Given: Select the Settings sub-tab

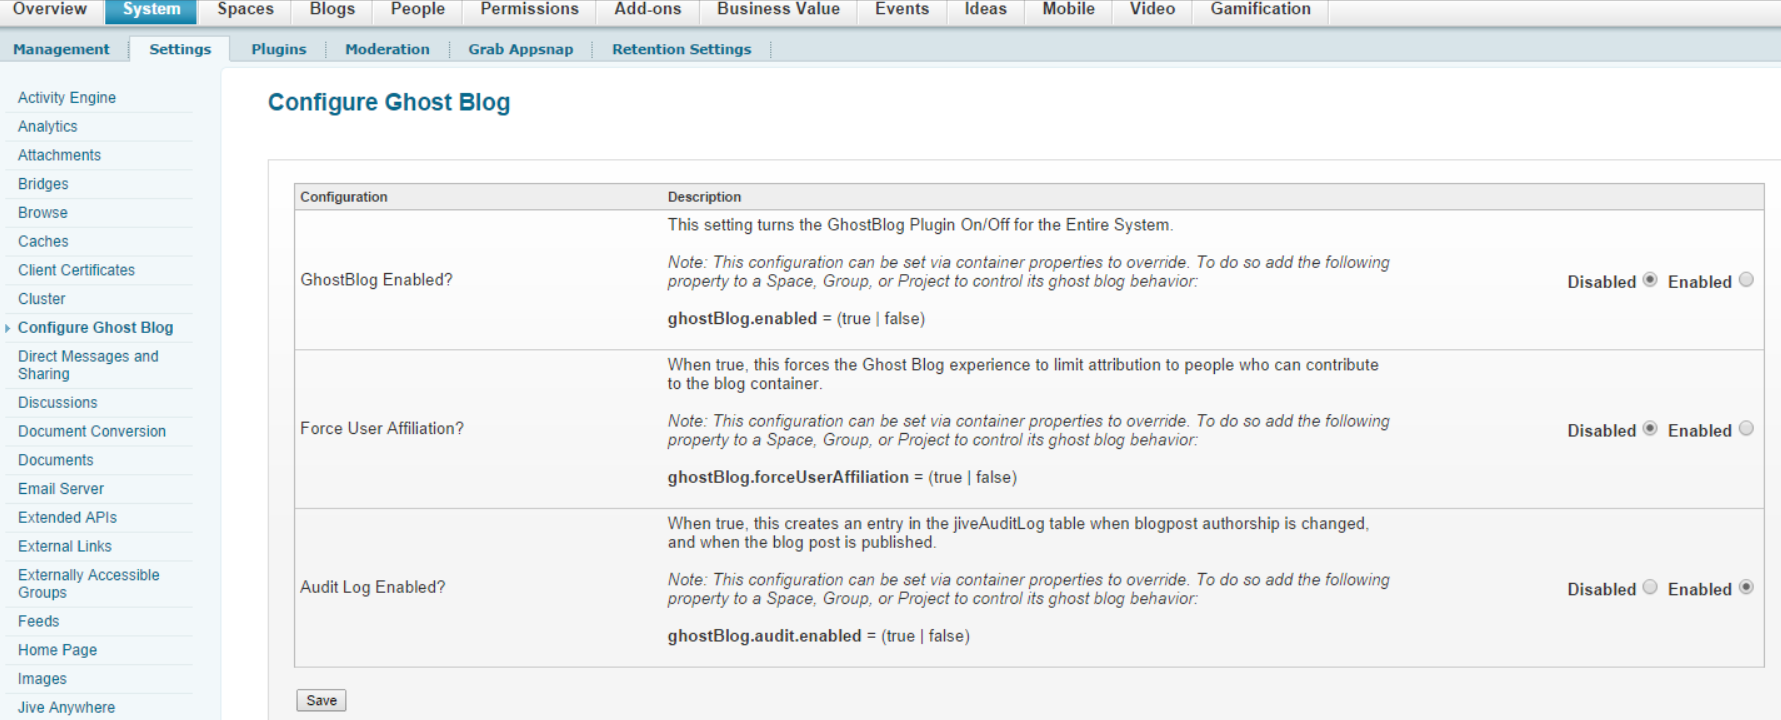Looking at the screenshot, I should pos(180,49).
